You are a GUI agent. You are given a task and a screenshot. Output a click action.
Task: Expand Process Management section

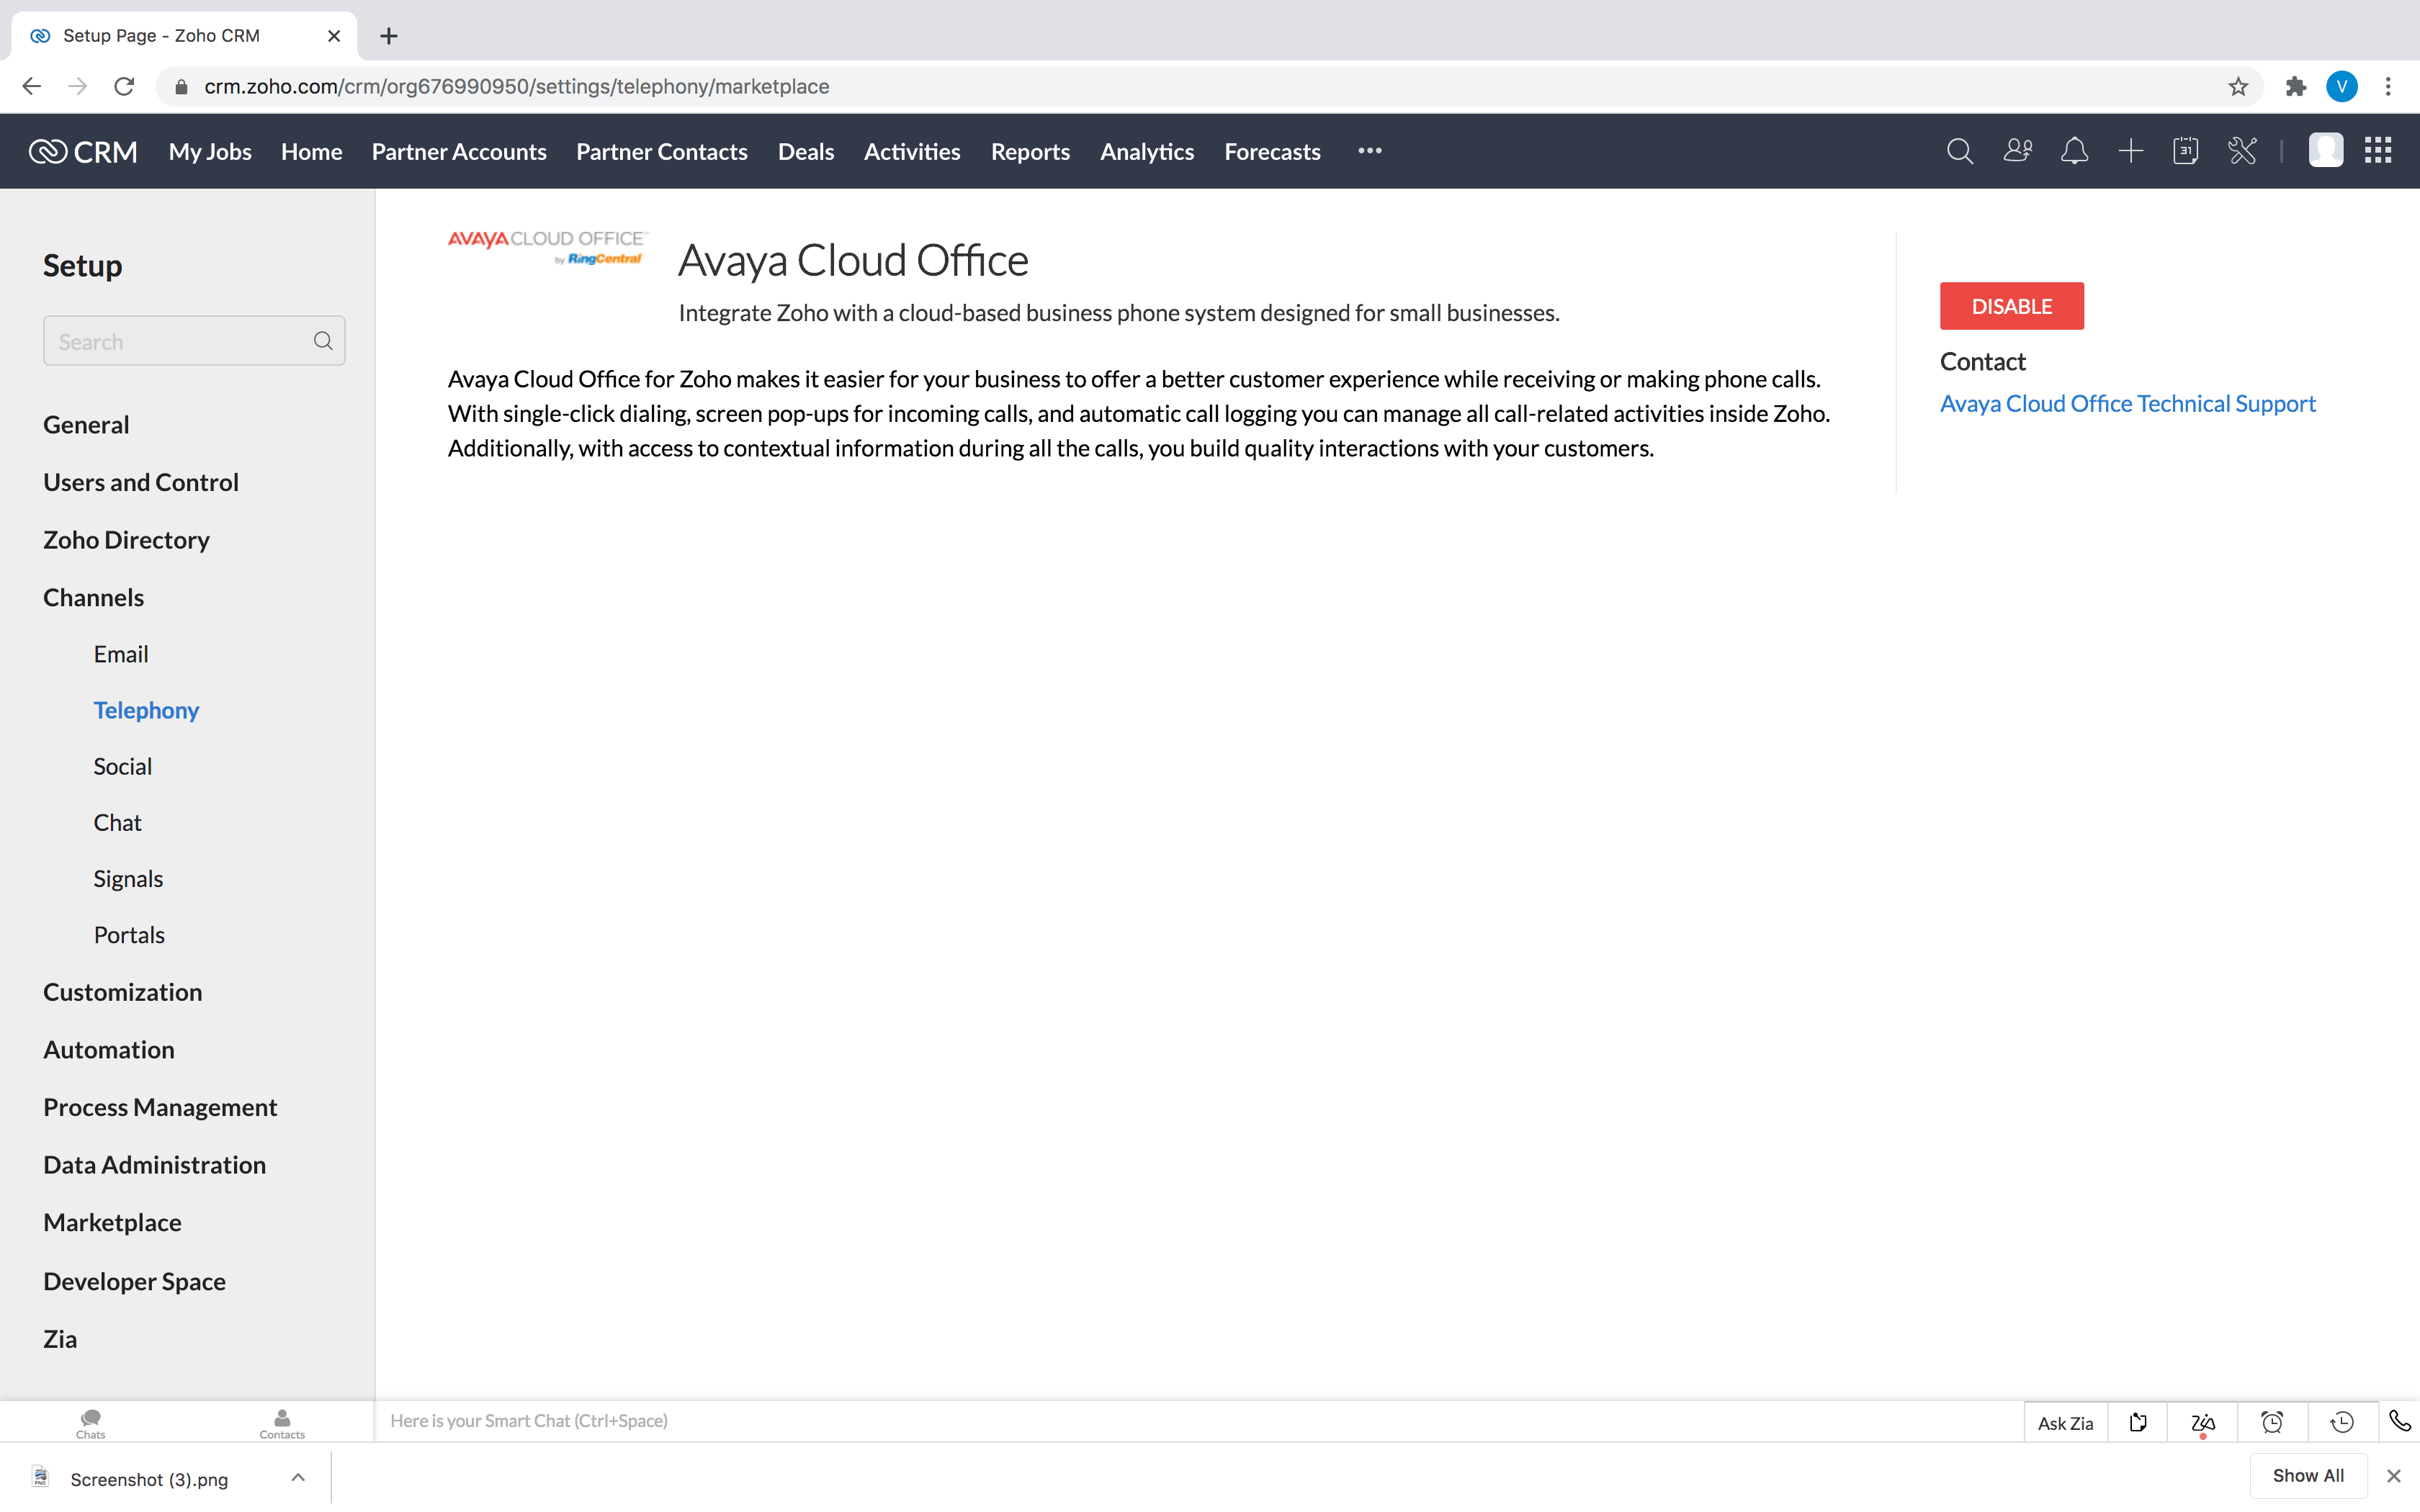[x=160, y=1107]
